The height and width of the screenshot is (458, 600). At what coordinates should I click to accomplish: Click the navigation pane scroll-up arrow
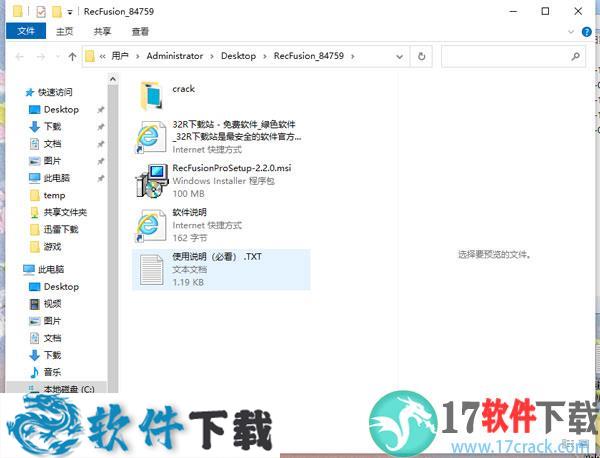113,79
